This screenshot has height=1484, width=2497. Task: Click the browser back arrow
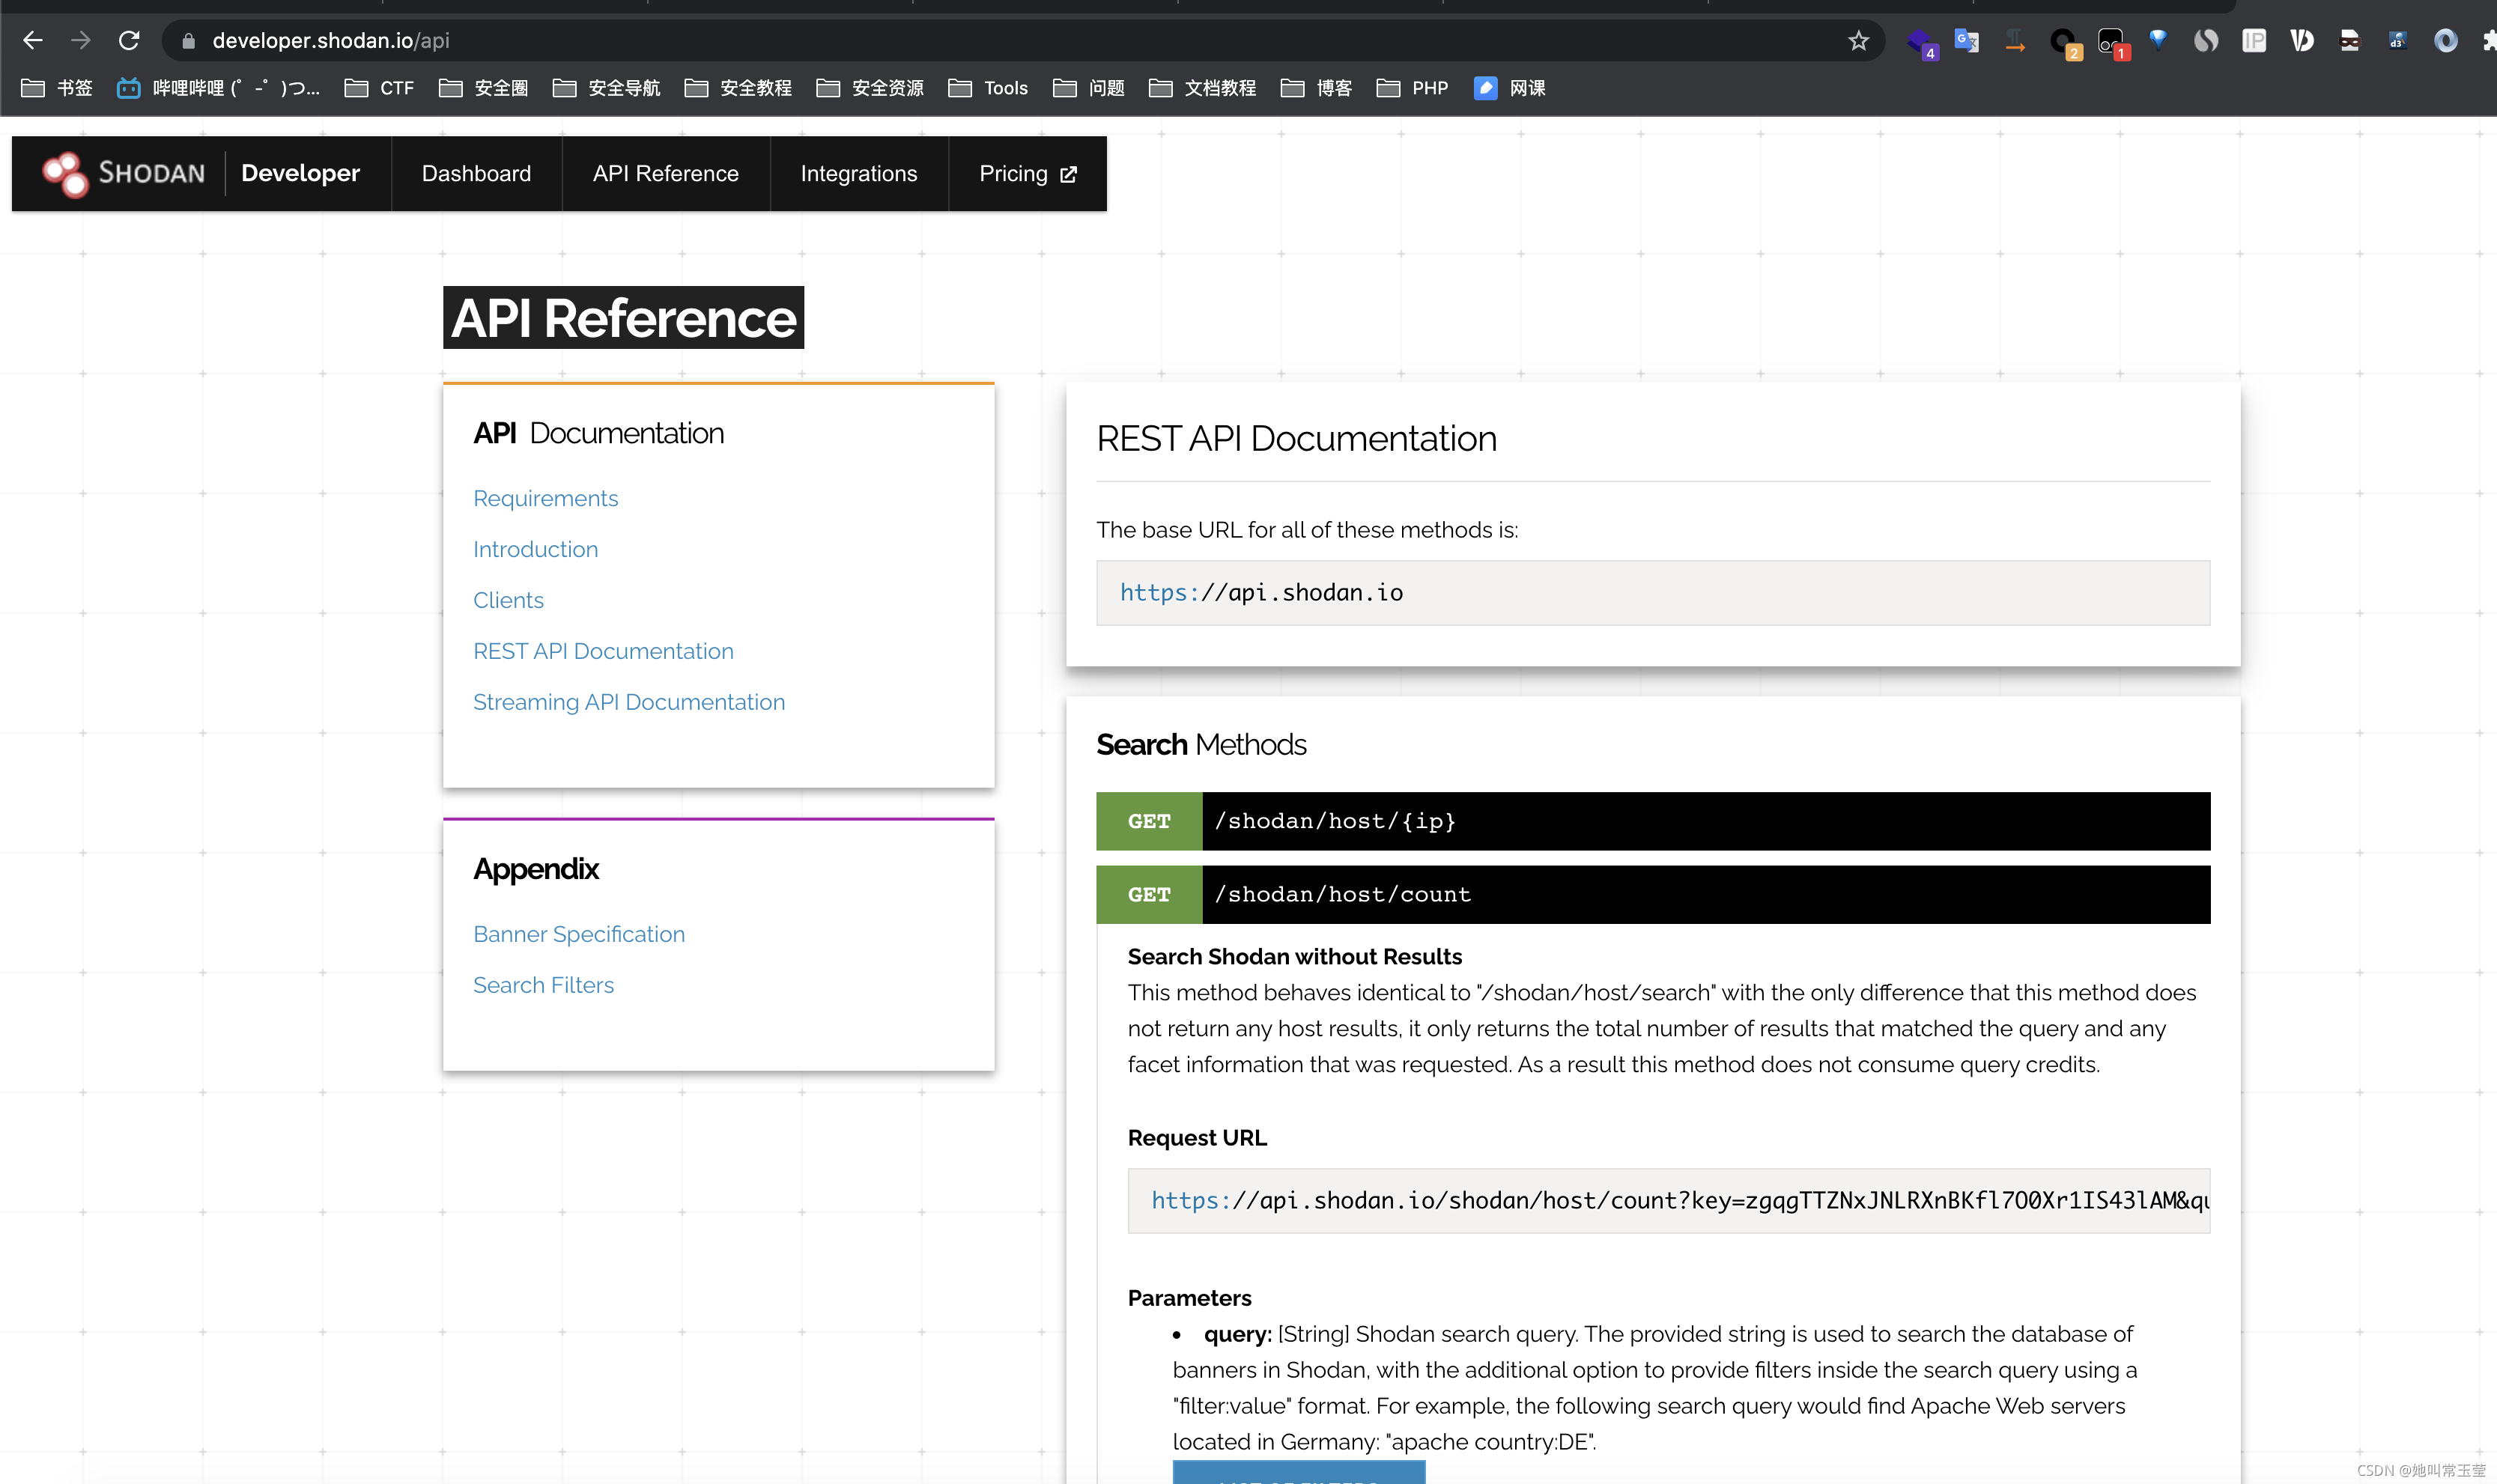tap(32, 40)
